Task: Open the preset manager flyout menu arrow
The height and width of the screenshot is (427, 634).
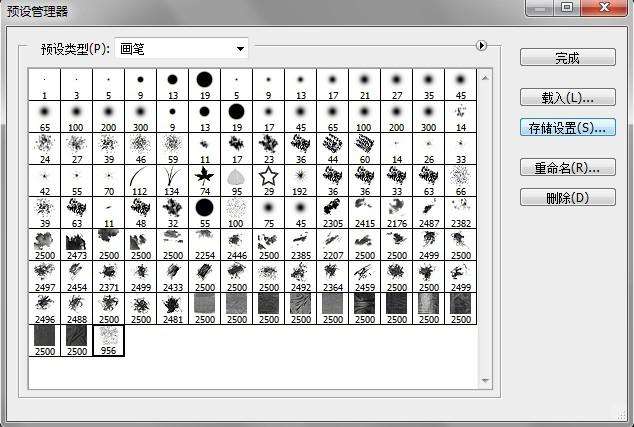Action: pos(481,46)
